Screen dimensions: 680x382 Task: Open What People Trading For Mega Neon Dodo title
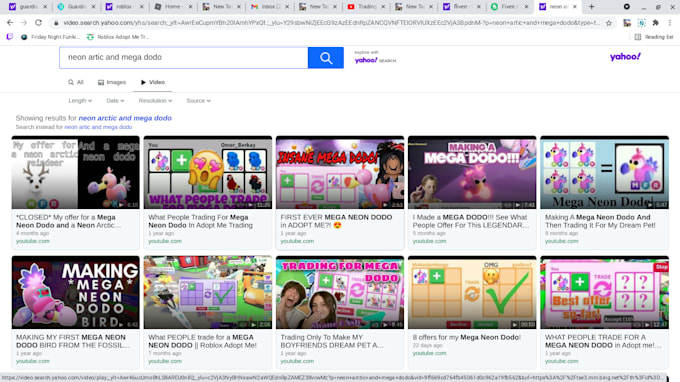point(200,221)
